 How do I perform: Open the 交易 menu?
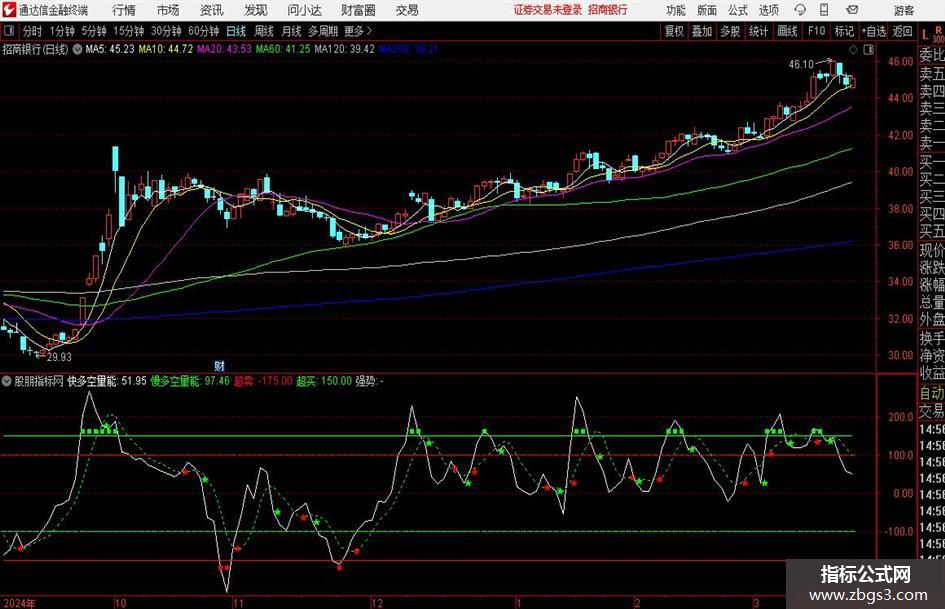(407, 10)
